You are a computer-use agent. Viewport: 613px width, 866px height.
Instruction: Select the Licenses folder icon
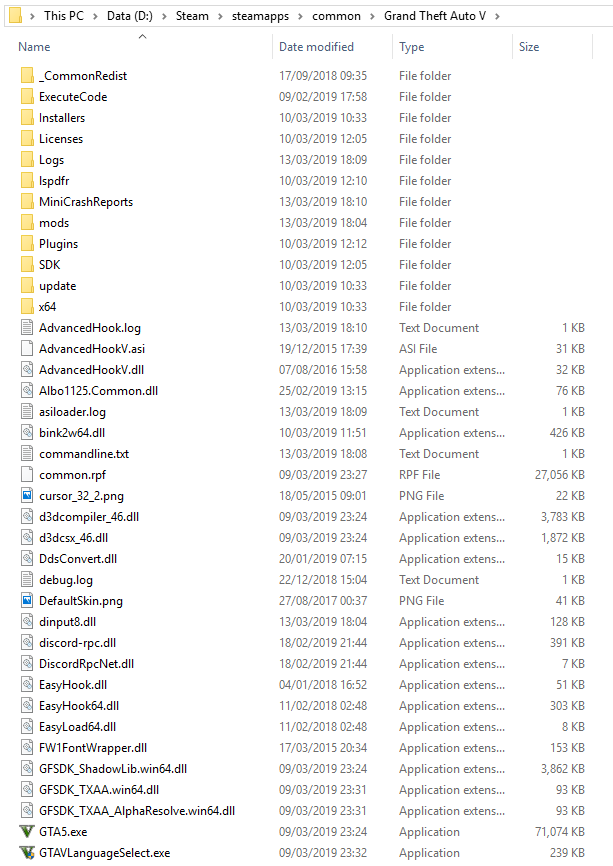pyautogui.click(x=27, y=139)
